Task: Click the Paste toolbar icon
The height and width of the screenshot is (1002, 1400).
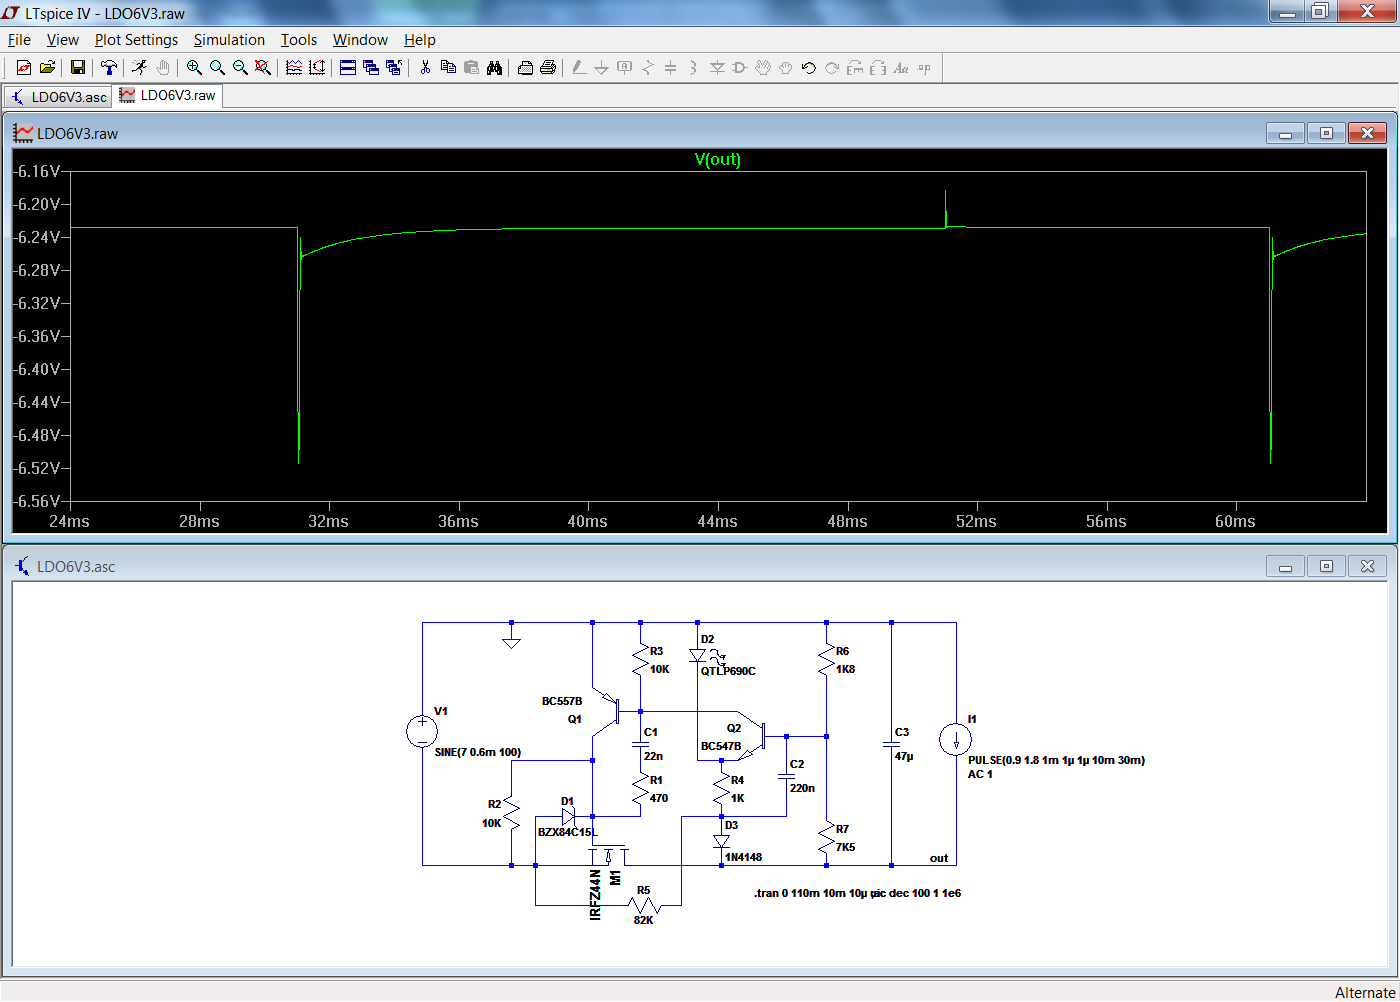Action: point(471,68)
